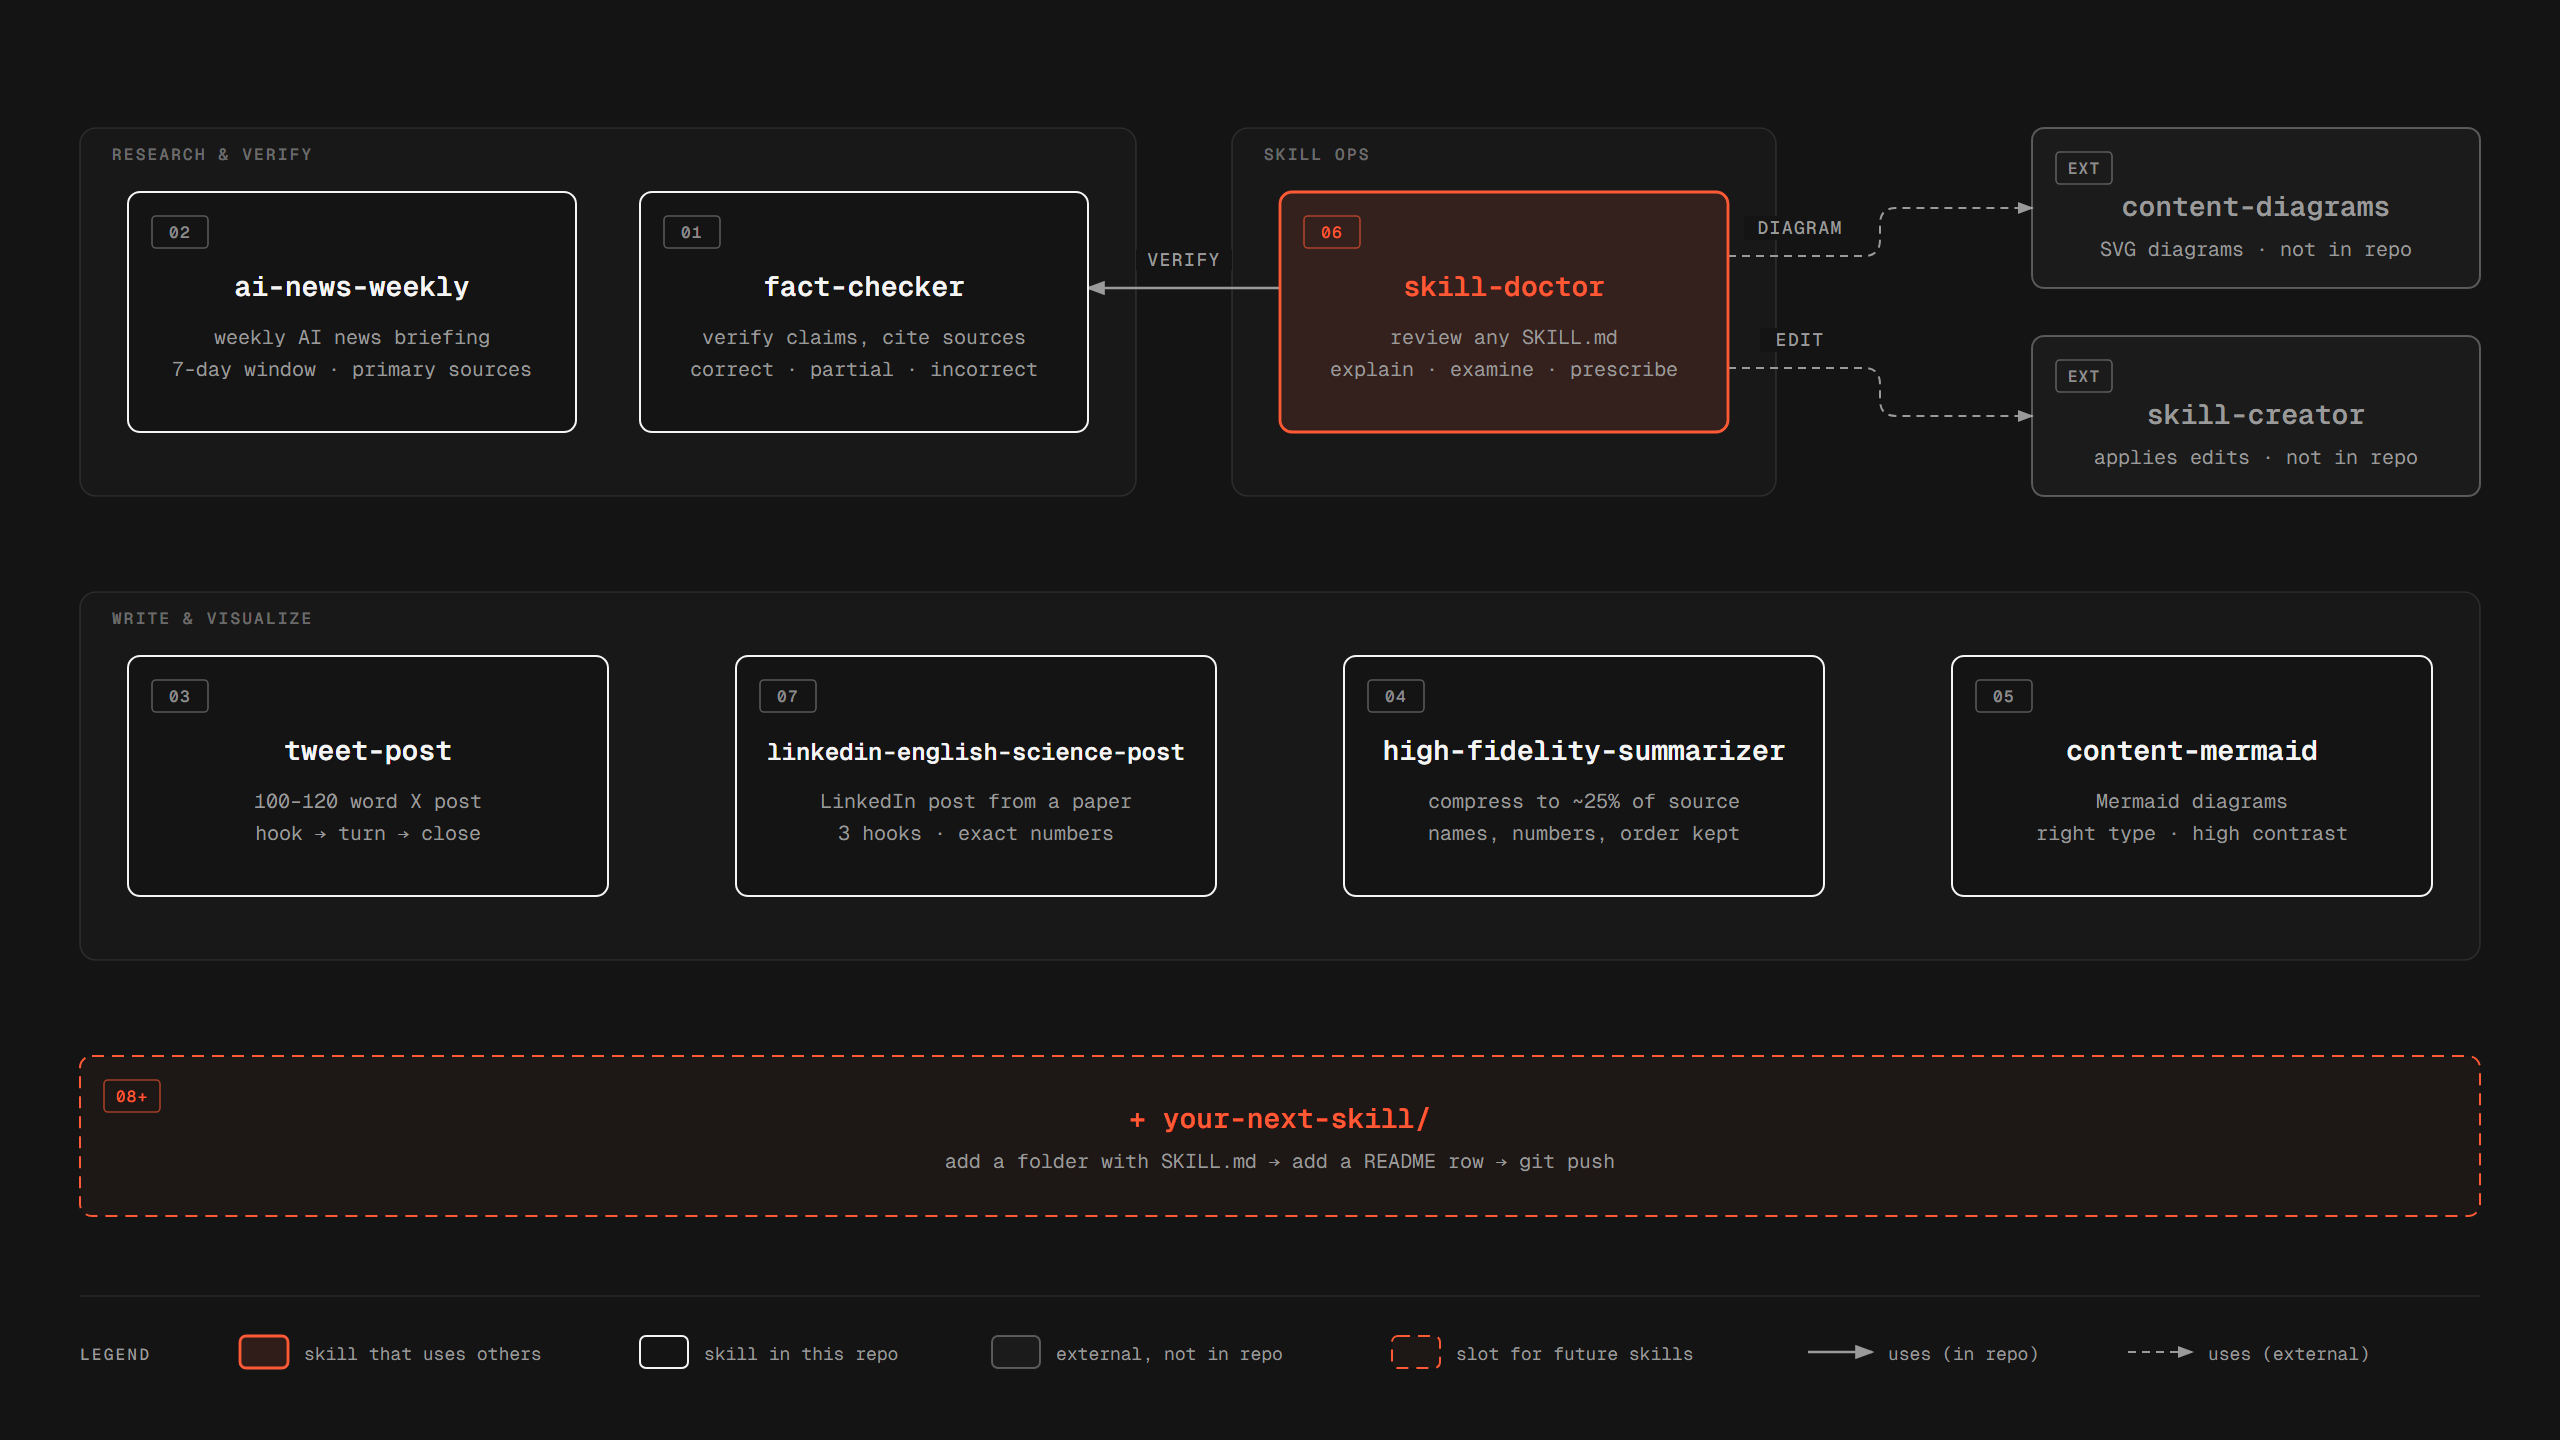Image resolution: width=2560 pixels, height=1440 pixels.
Task: Click the 02 badge on ai-news-weekly
Action: coord(179,232)
